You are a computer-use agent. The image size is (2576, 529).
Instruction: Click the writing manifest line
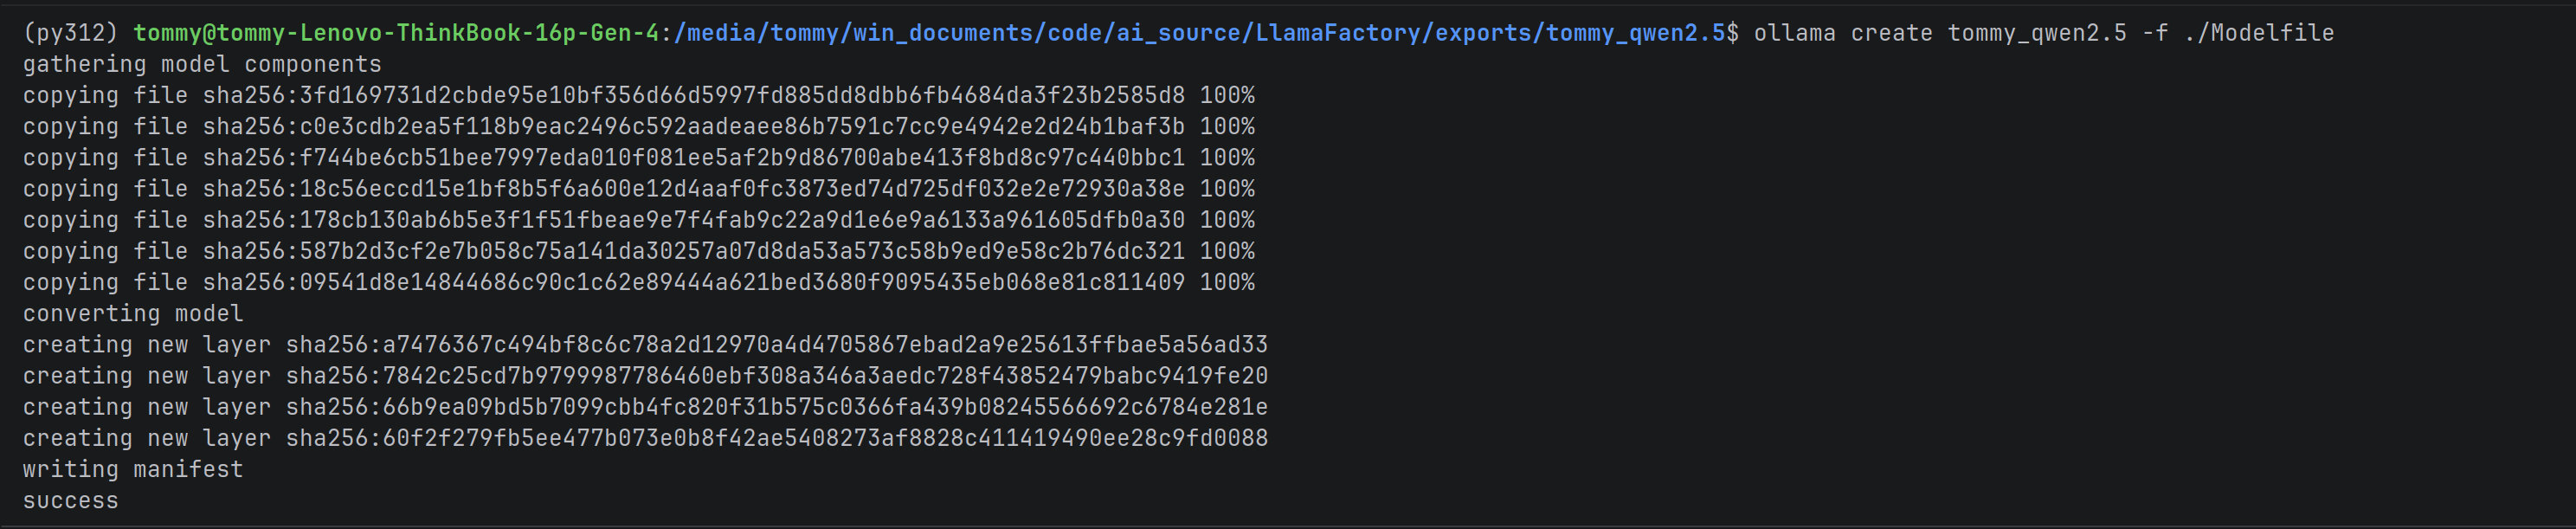[133, 469]
